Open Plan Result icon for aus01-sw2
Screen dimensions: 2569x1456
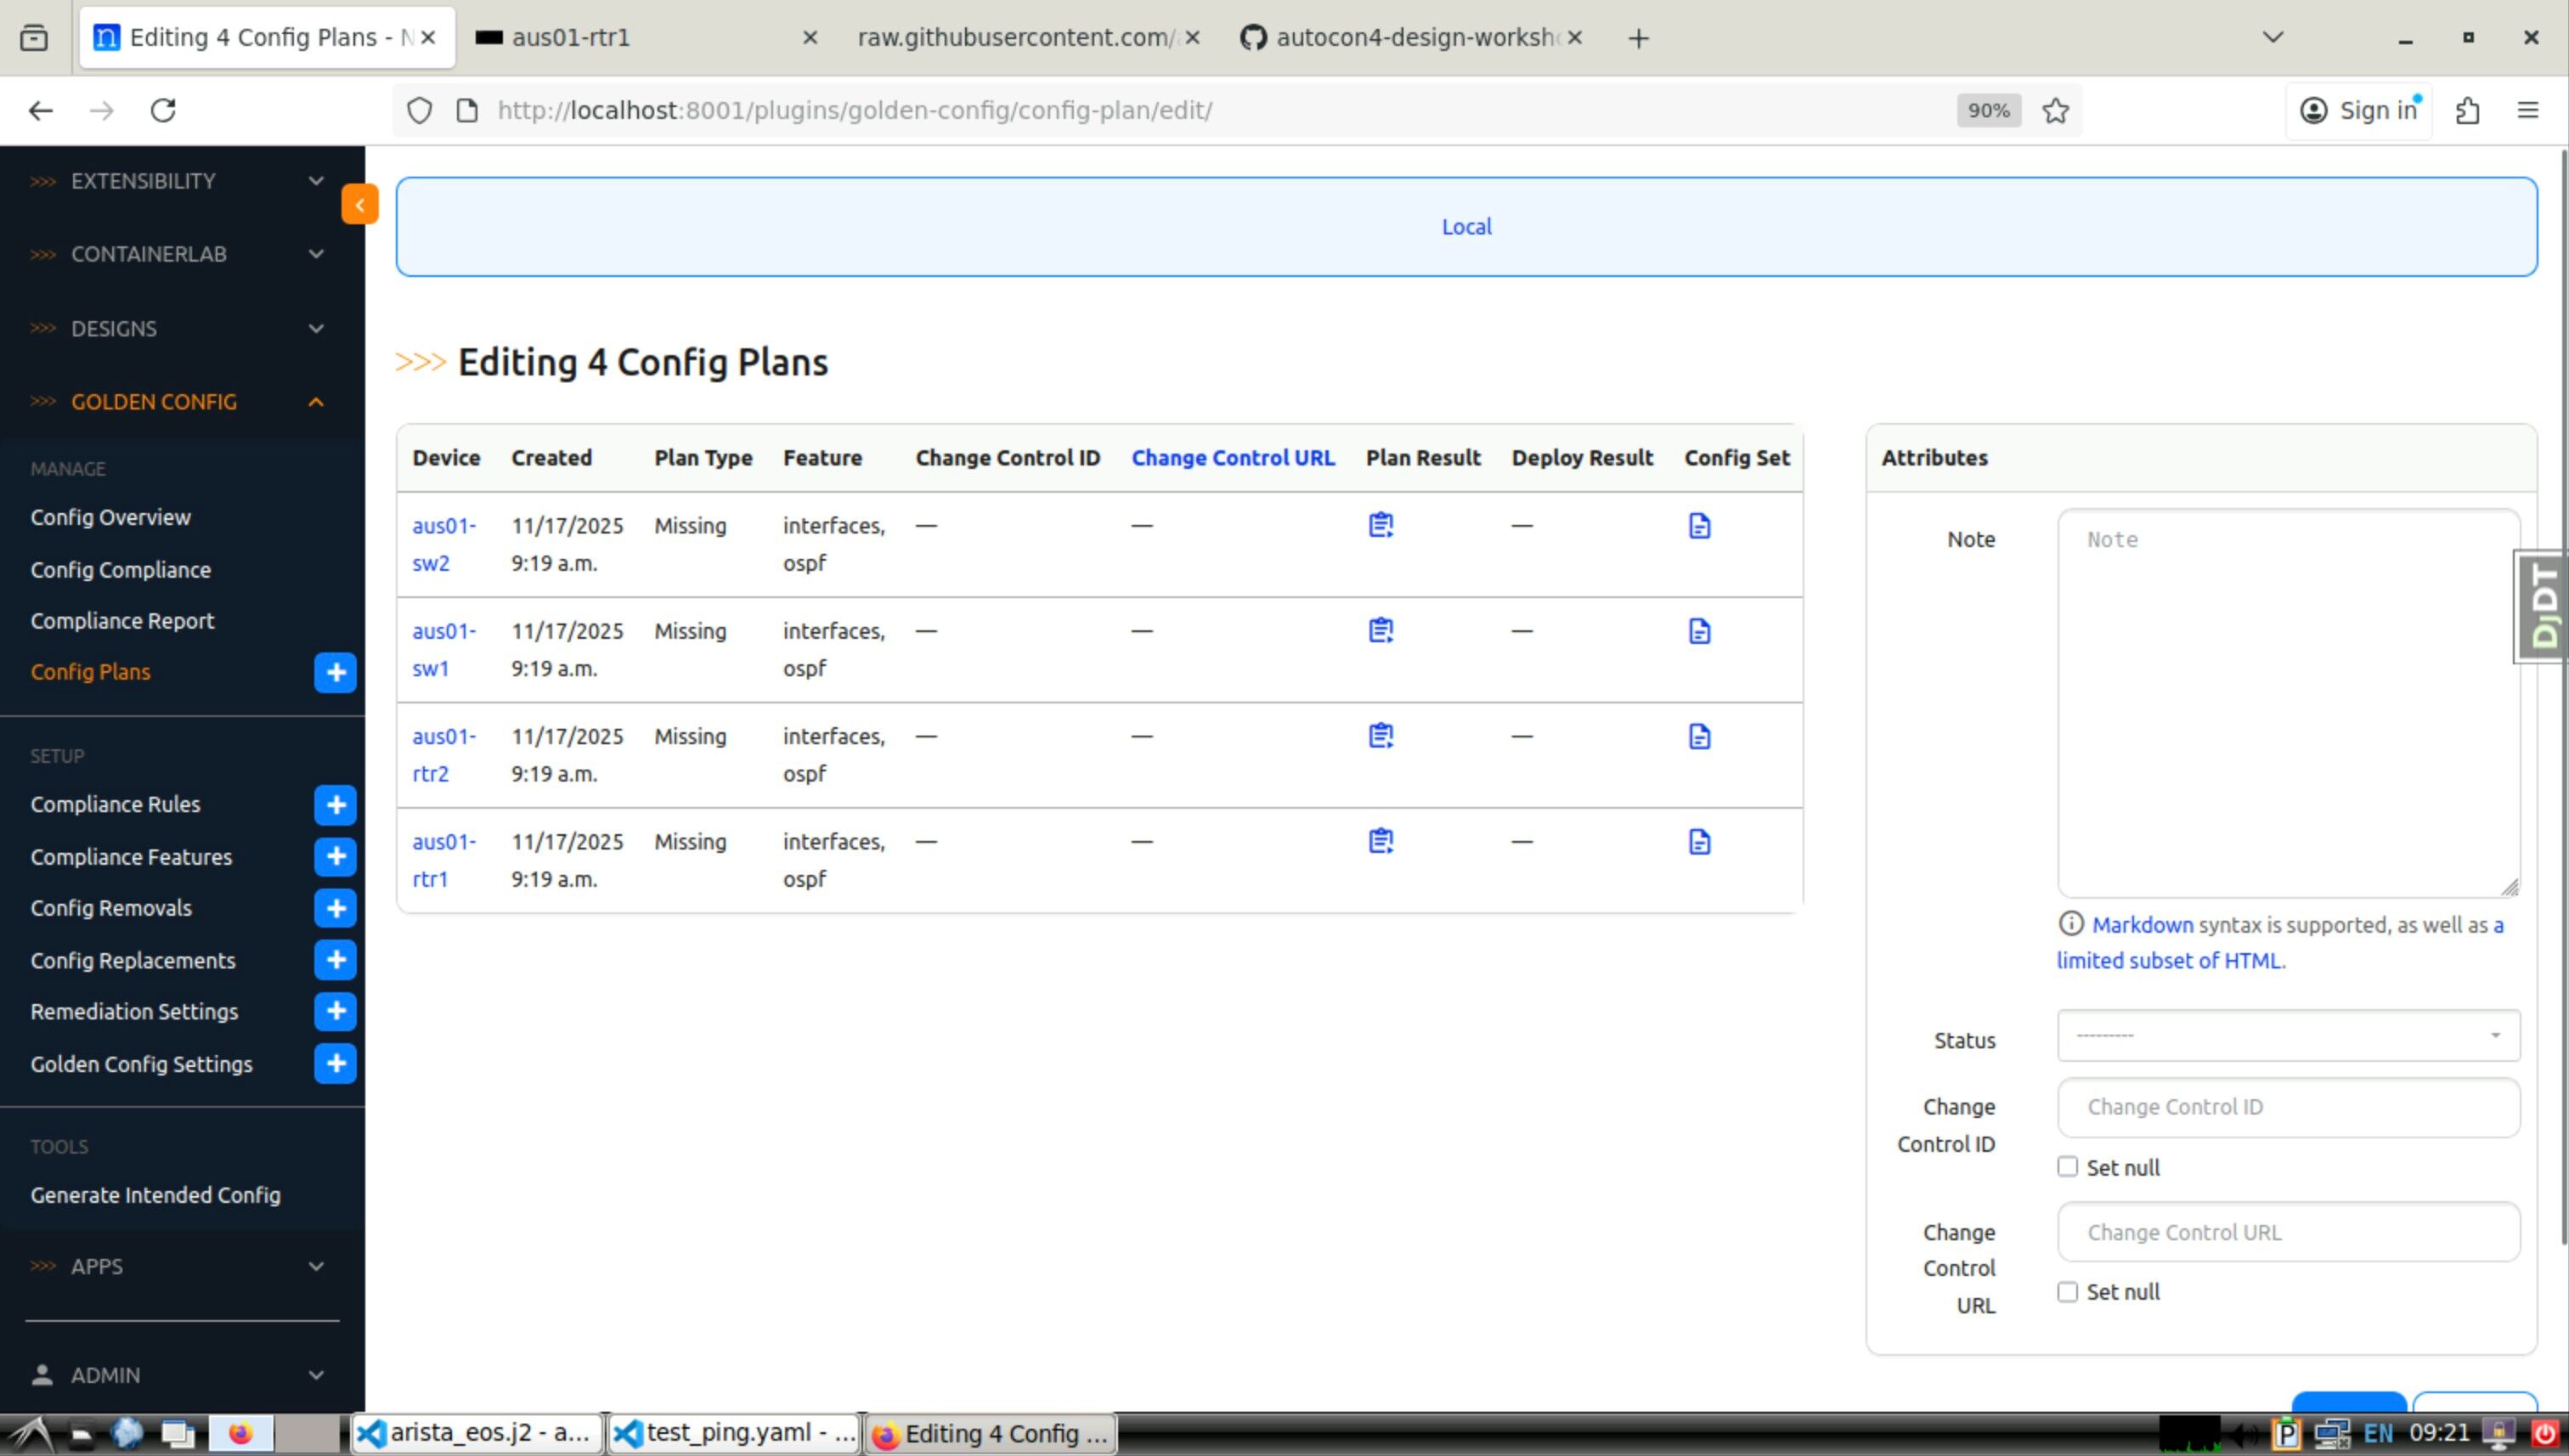(1380, 525)
